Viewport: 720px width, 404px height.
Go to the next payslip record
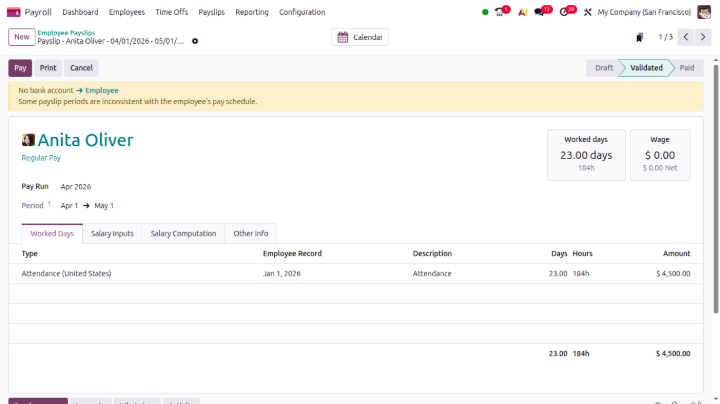pyautogui.click(x=703, y=37)
